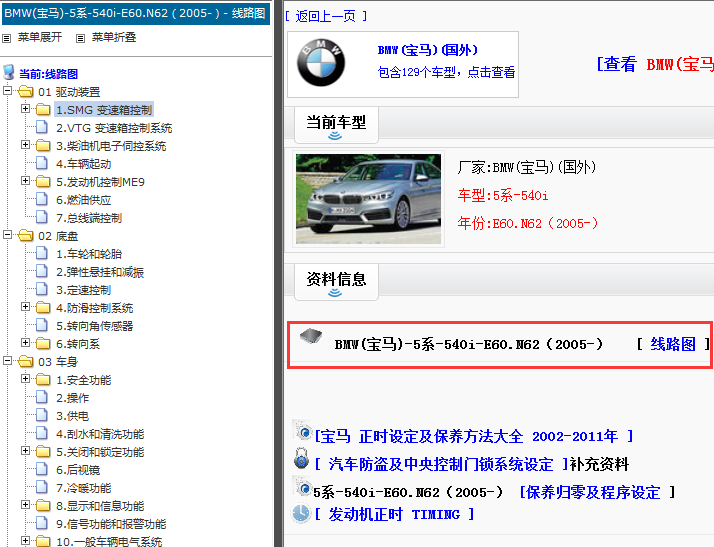This screenshot has width=714, height=547.
Task: Collapse the 03 车身 tree node
Action: point(7,361)
